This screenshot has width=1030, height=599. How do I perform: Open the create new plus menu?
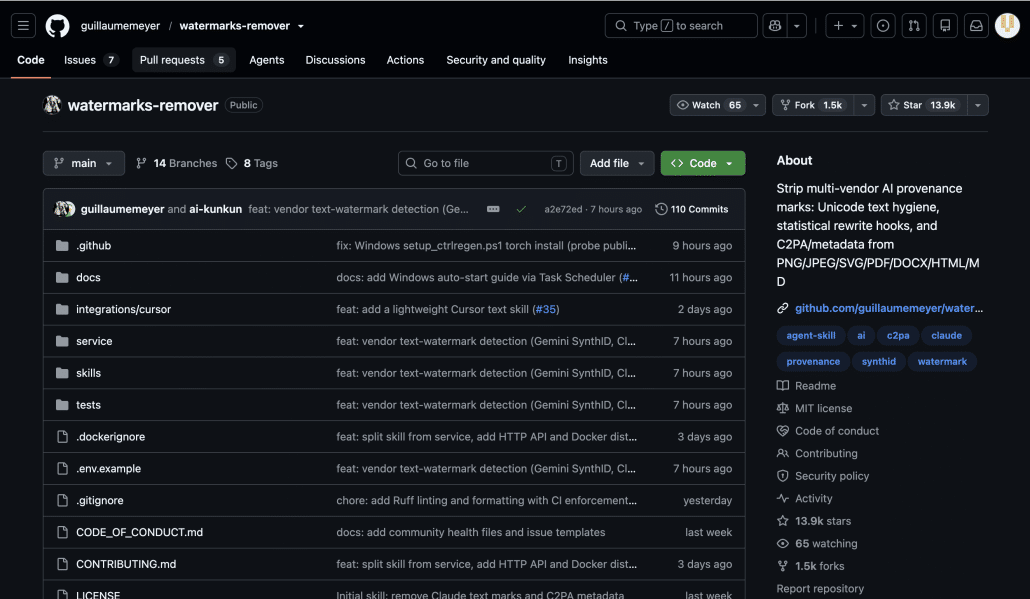click(x=845, y=26)
